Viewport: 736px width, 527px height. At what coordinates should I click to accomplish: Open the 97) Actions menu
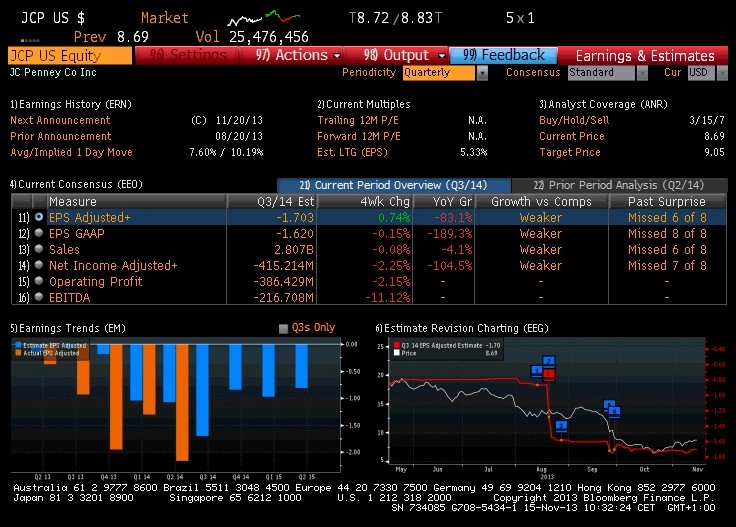(x=291, y=55)
